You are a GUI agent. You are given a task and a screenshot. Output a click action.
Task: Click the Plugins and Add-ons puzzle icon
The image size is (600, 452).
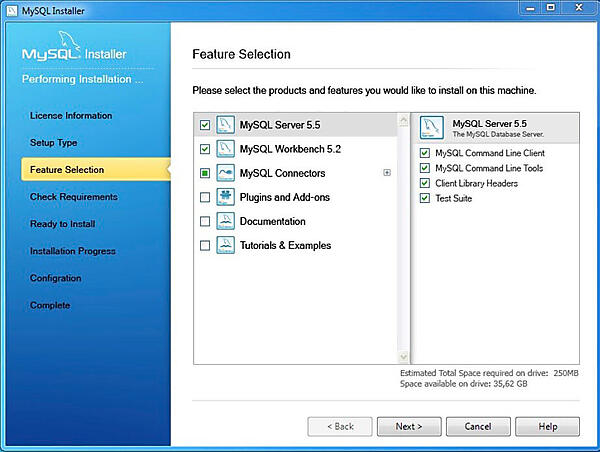point(225,197)
